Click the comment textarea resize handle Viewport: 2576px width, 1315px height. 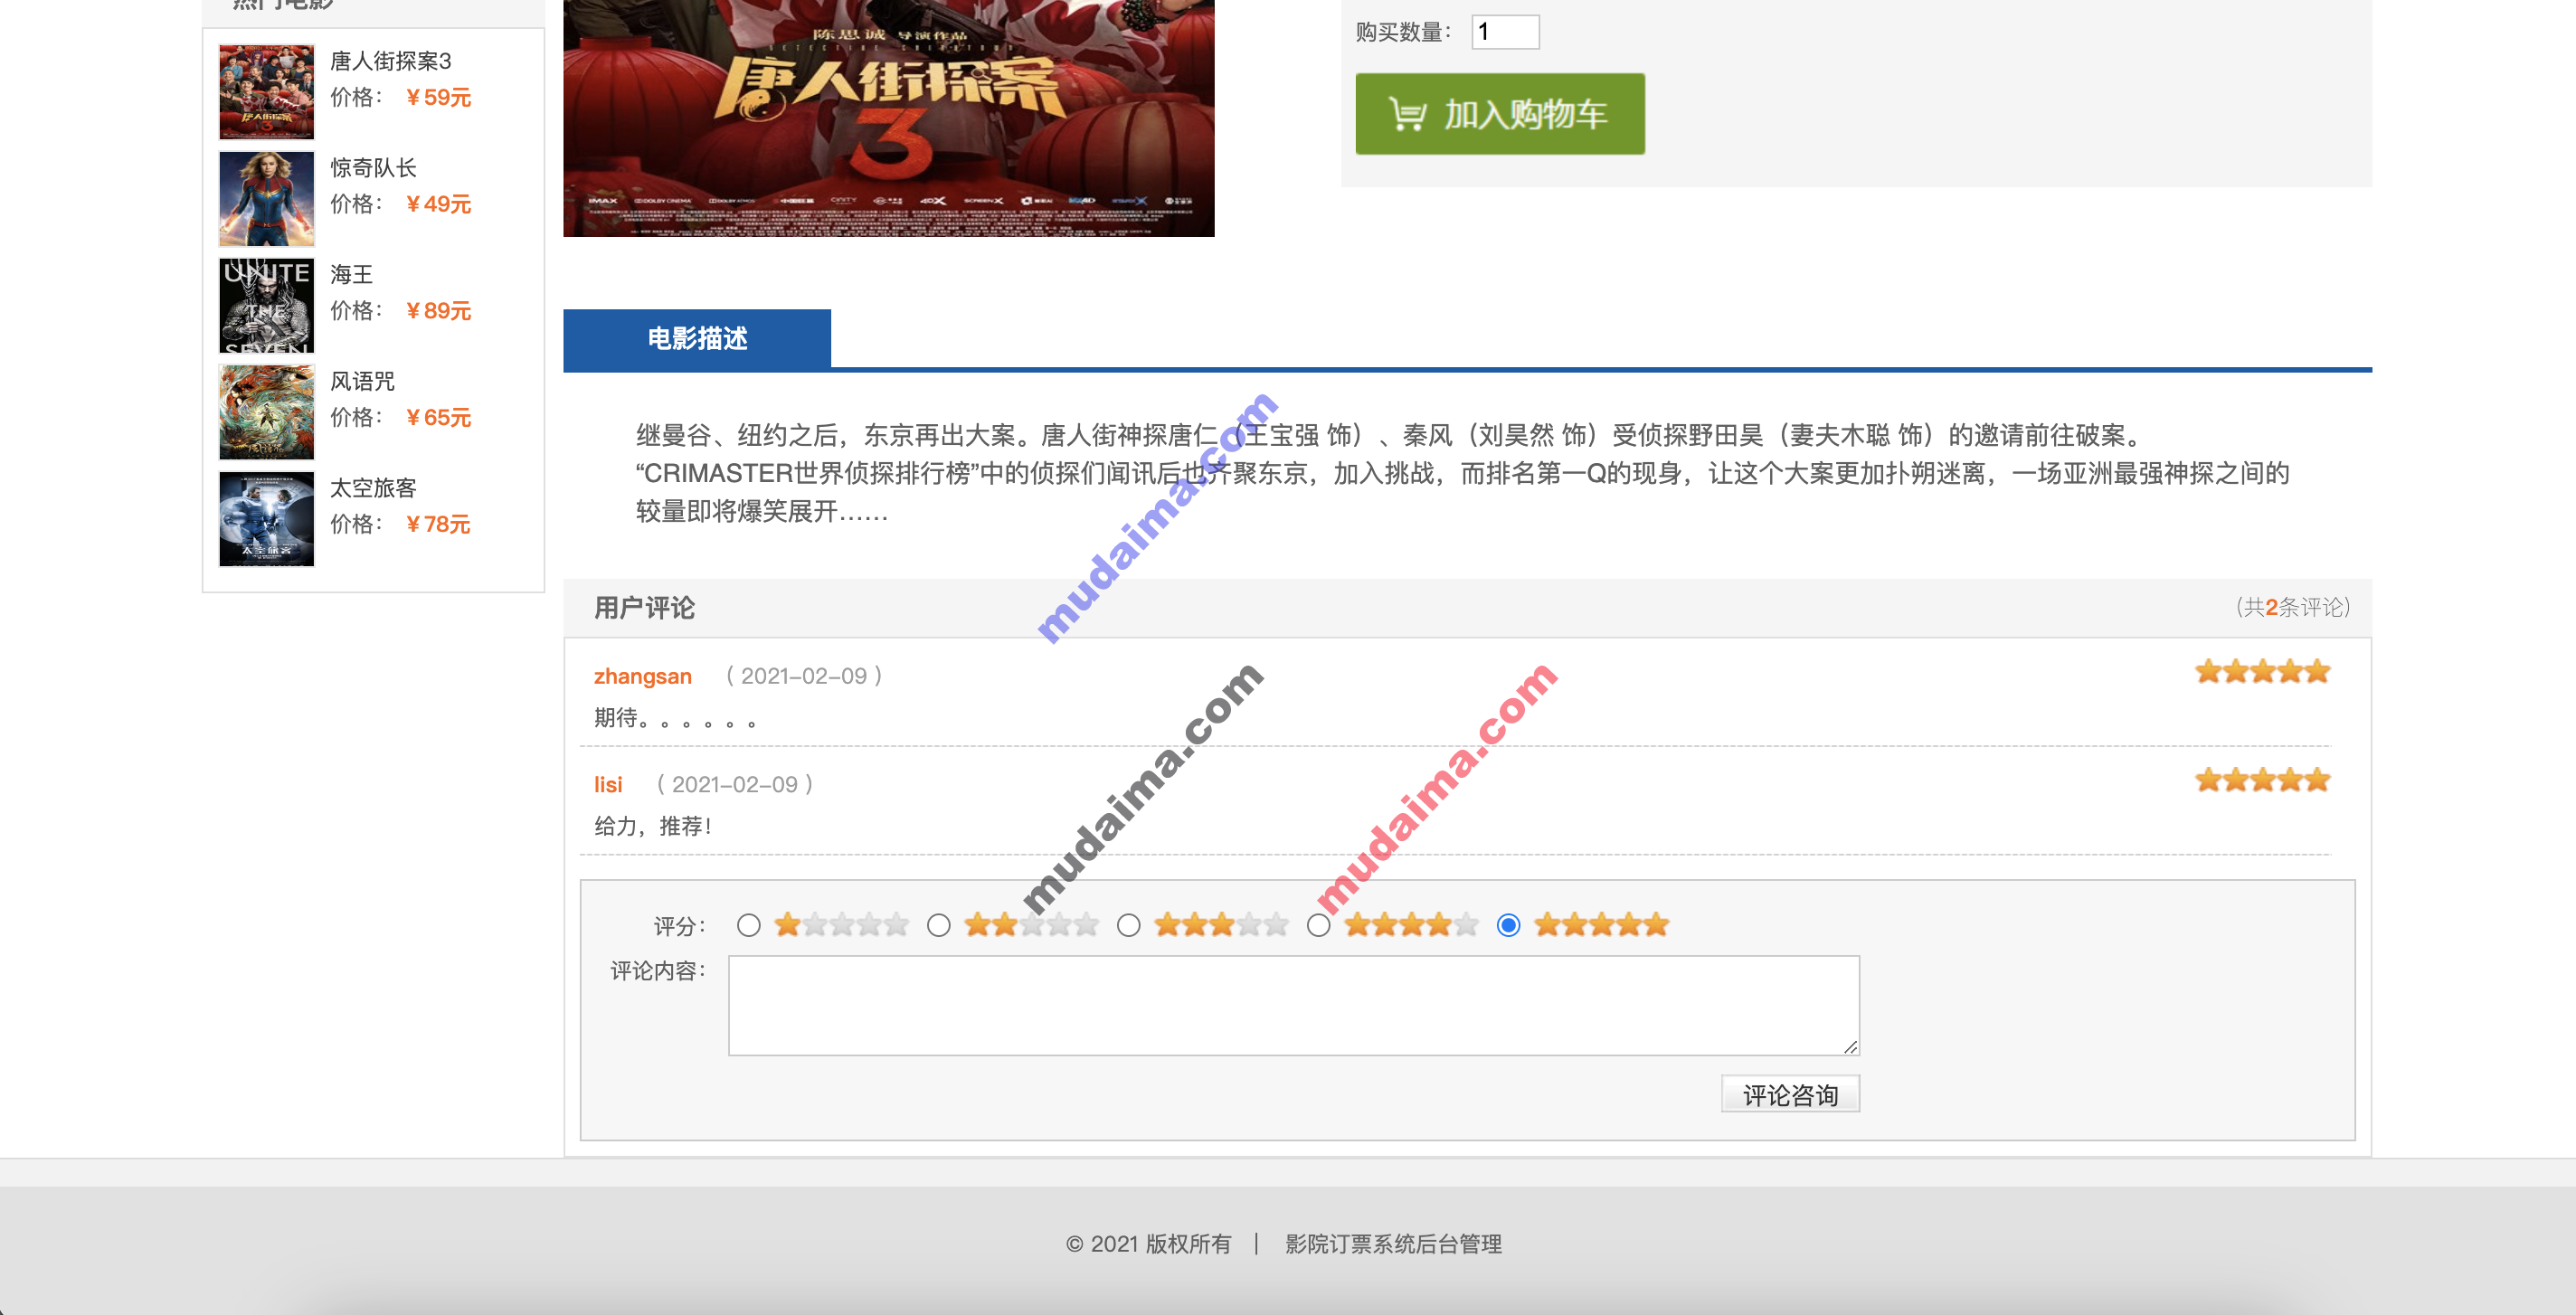1851,1047
